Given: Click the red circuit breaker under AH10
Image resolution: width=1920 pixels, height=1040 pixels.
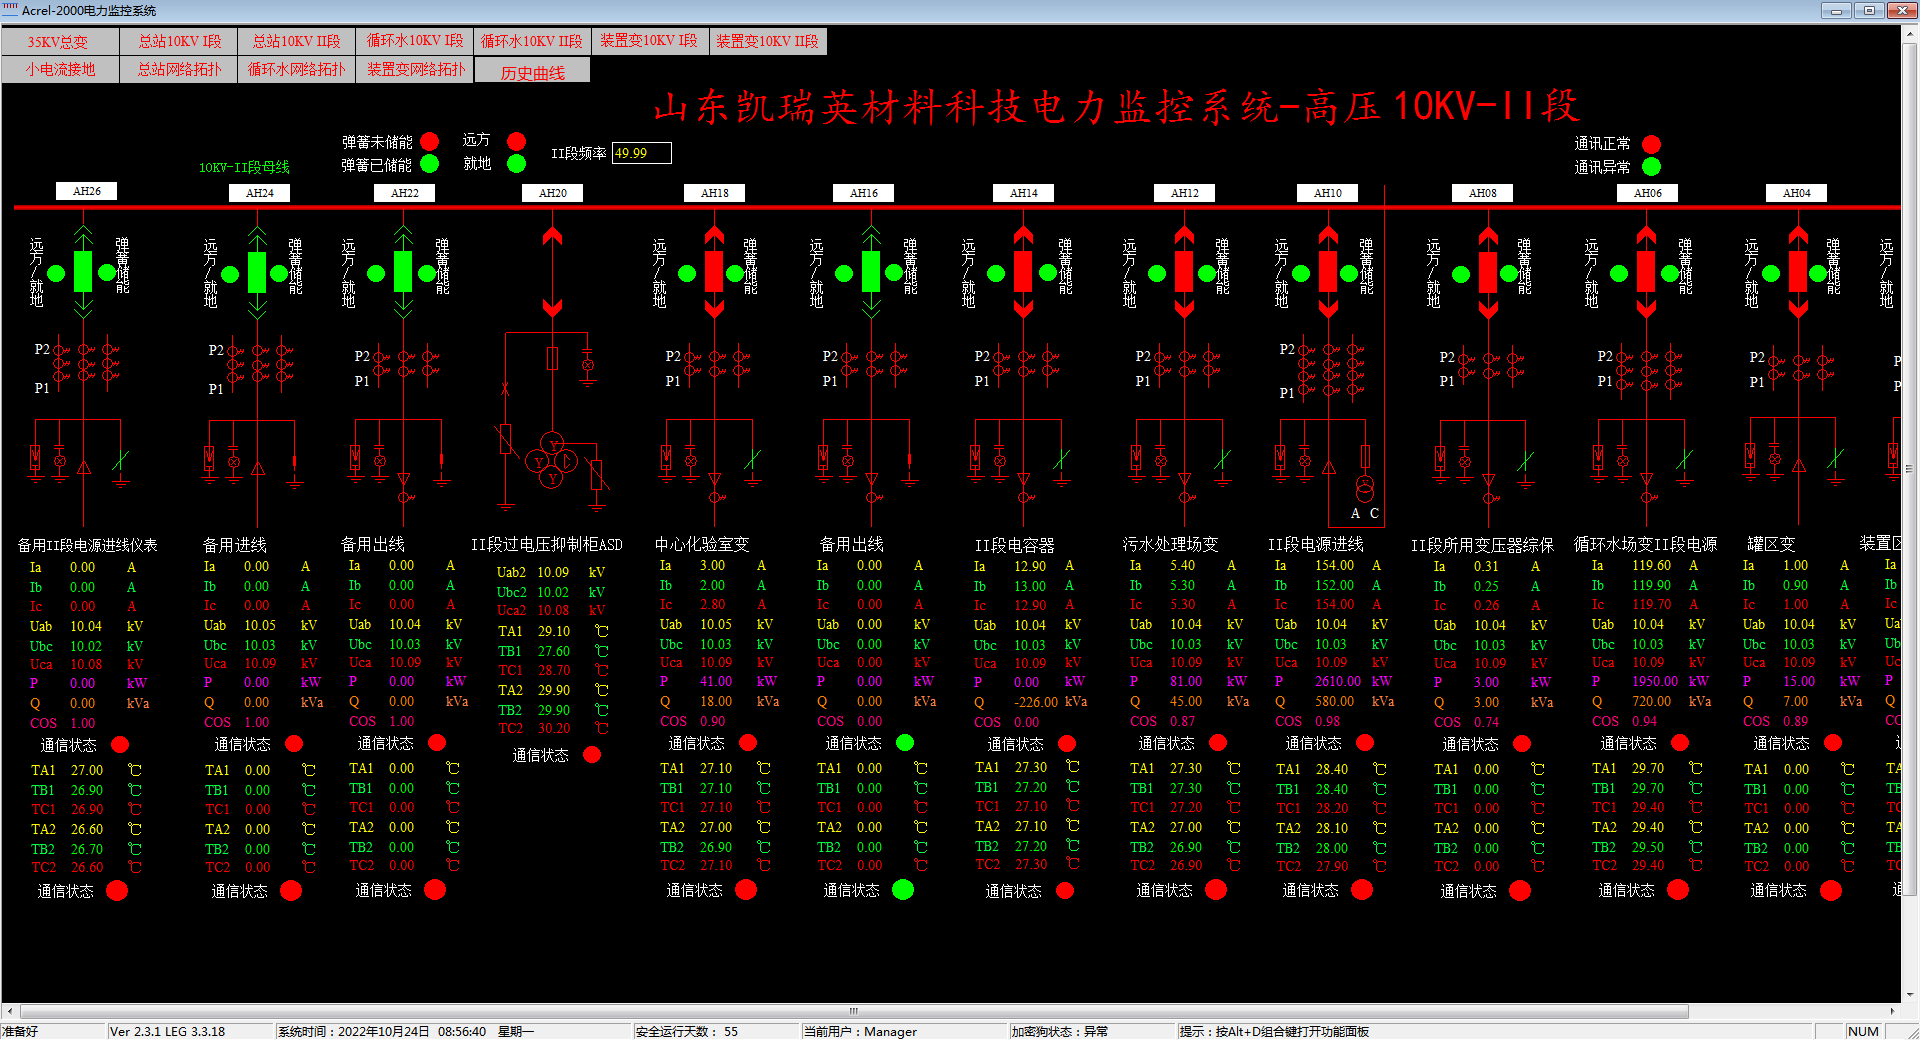Looking at the screenshot, I should coord(1328,272).
